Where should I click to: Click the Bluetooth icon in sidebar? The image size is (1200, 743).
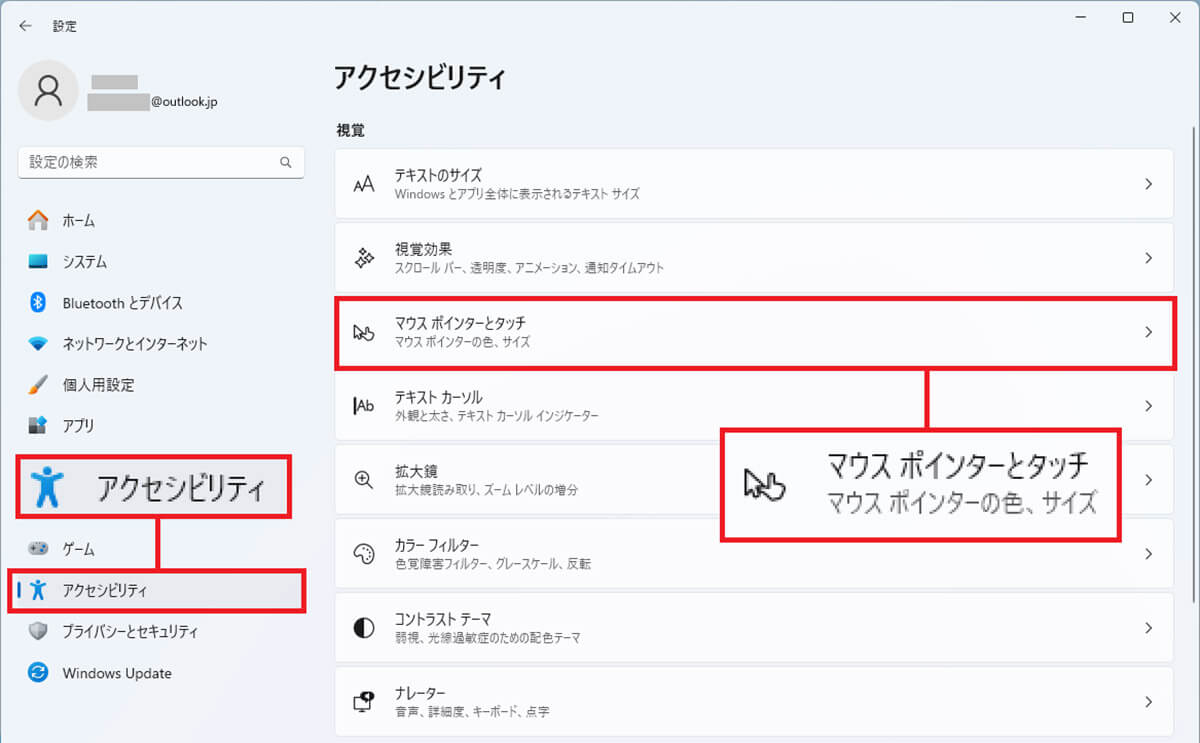(38, 303)
